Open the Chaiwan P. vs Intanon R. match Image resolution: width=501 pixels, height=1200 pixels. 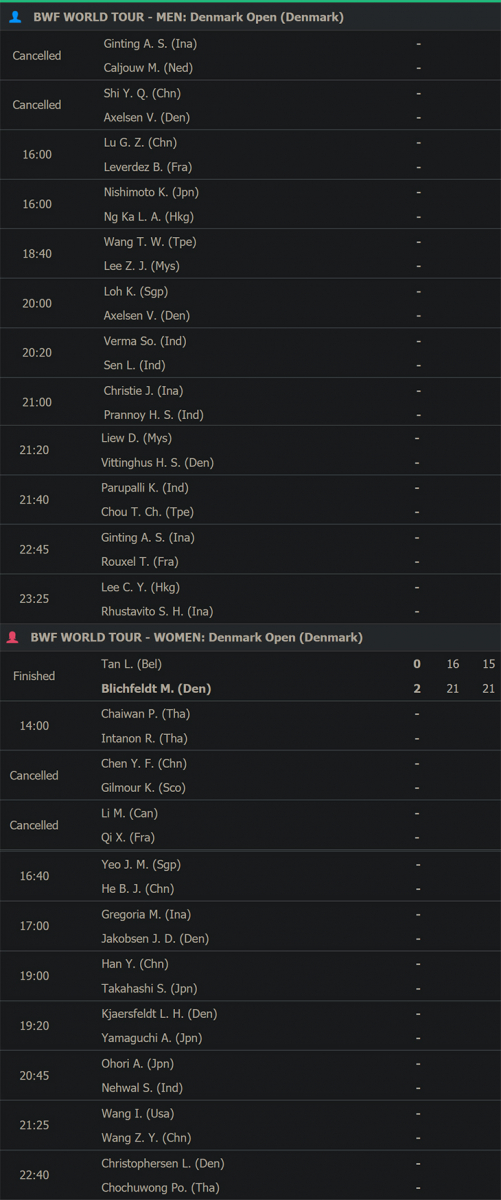tap(250, 726)
